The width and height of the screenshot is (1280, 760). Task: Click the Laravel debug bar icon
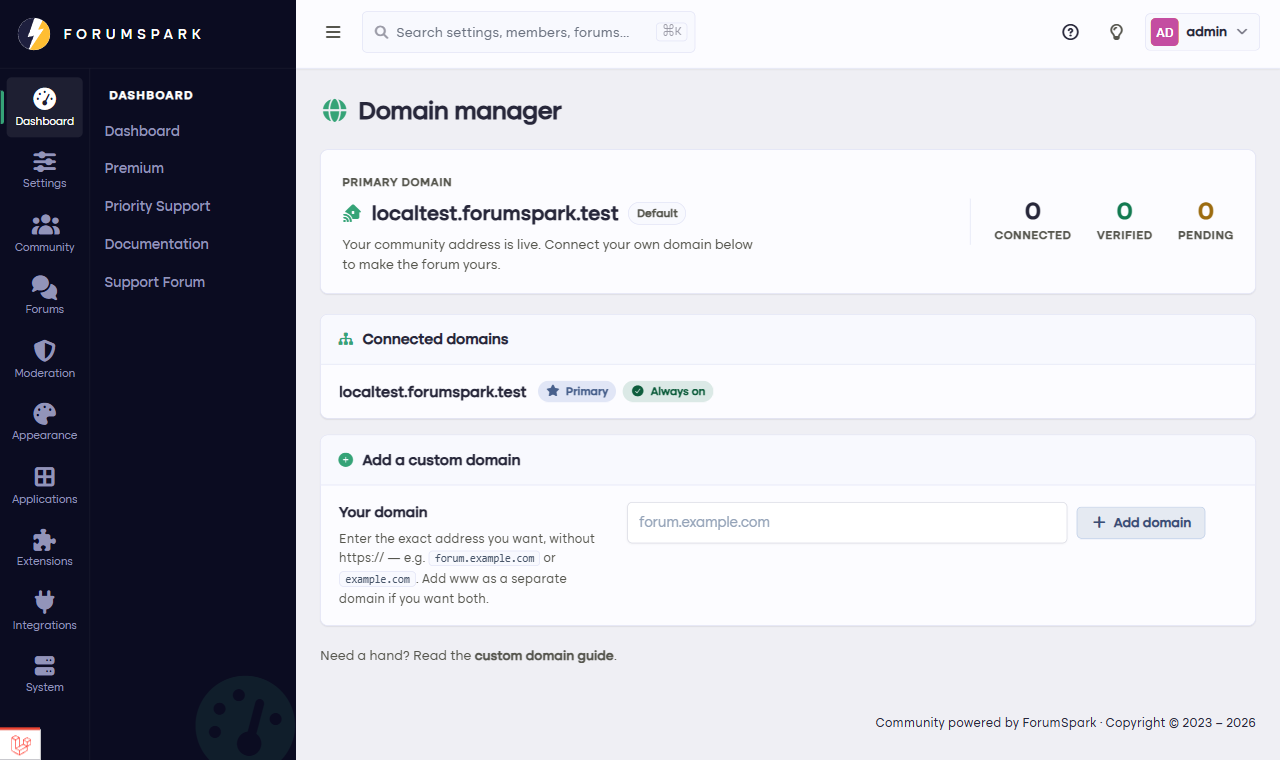[x=21, y=744]
